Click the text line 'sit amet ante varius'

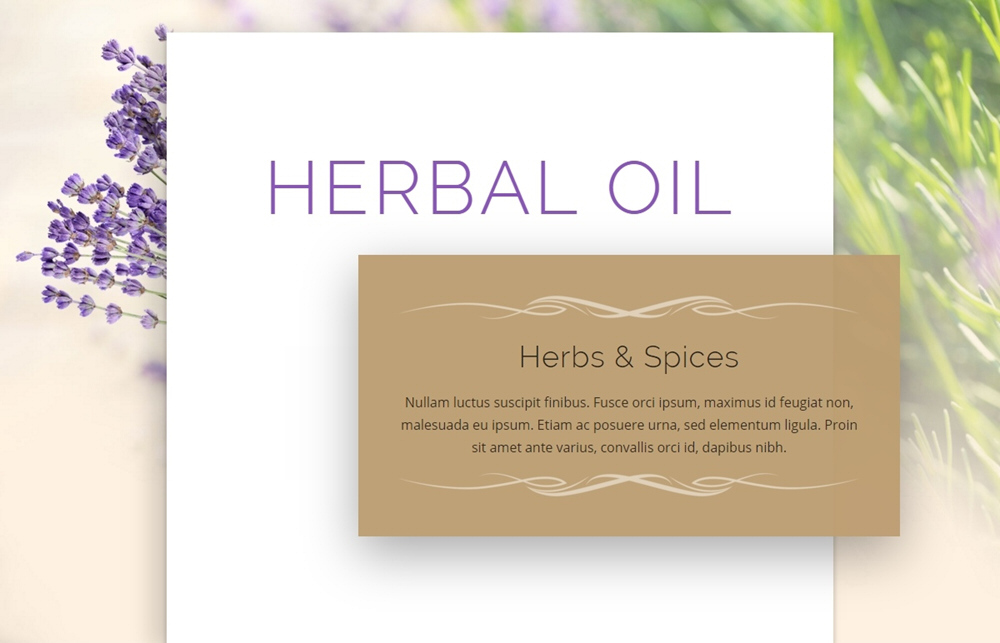pos(629,447)
